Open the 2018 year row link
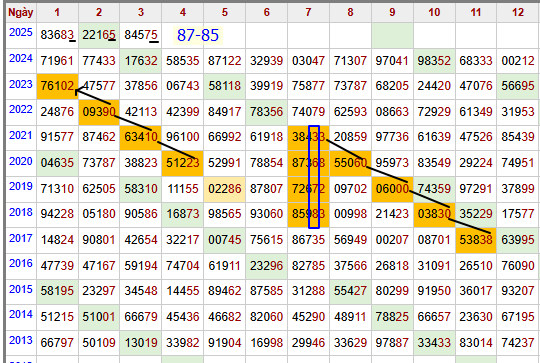Viewport: 540px width, 363px height. click(x=21, y=212)
